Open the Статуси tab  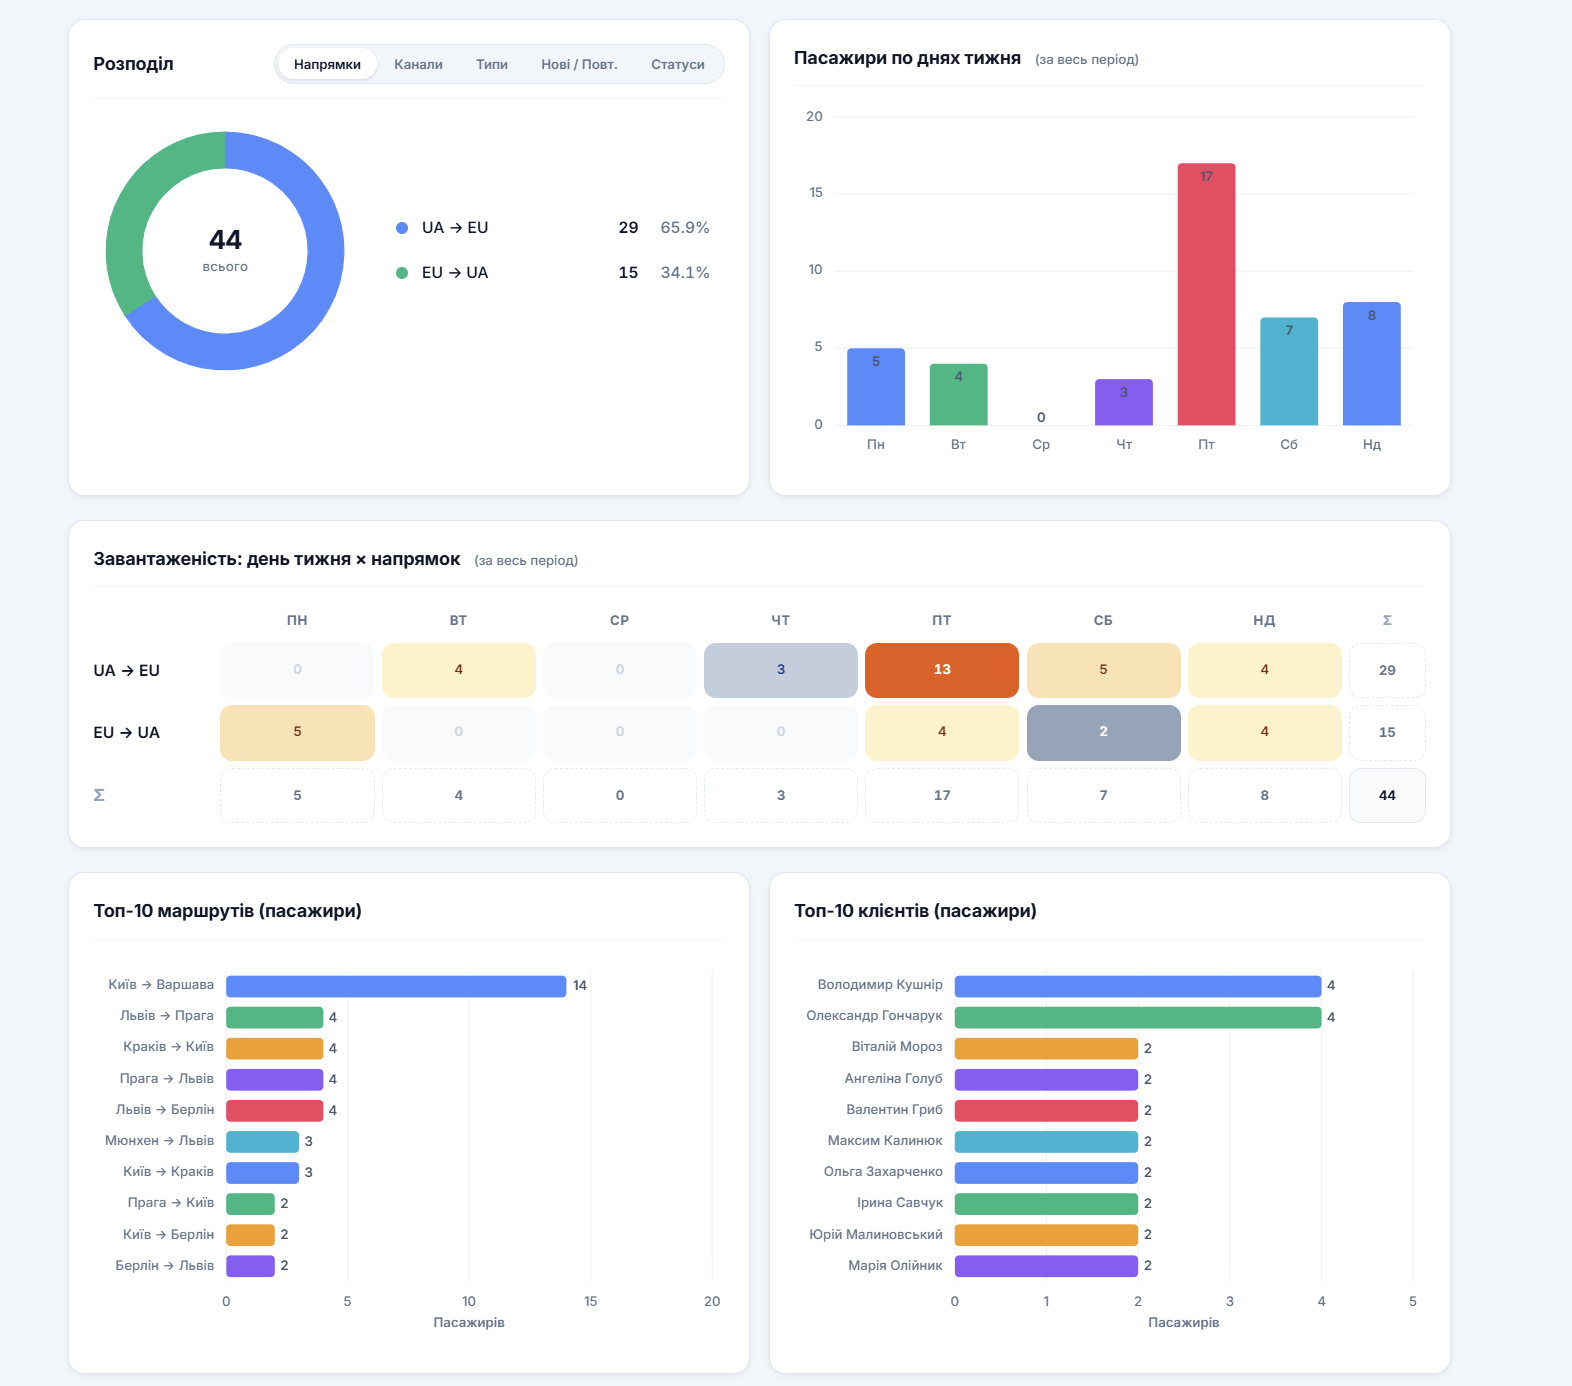pos(678,64)
